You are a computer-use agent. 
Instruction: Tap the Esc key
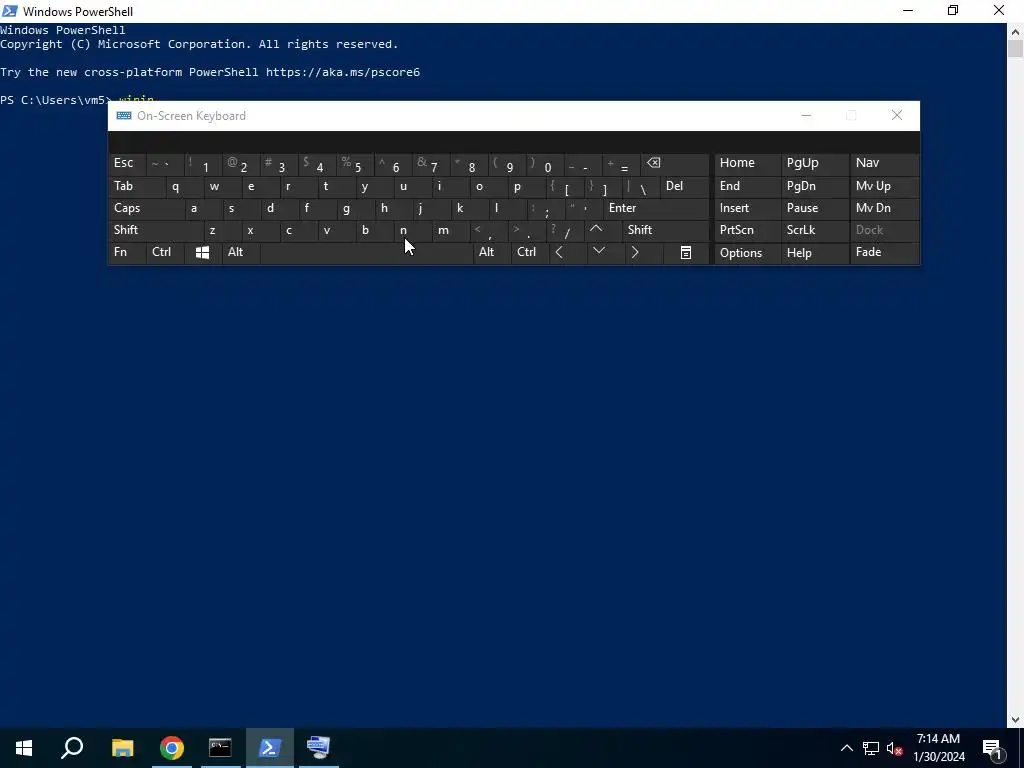pyautogui.click(x=127, y=163)
